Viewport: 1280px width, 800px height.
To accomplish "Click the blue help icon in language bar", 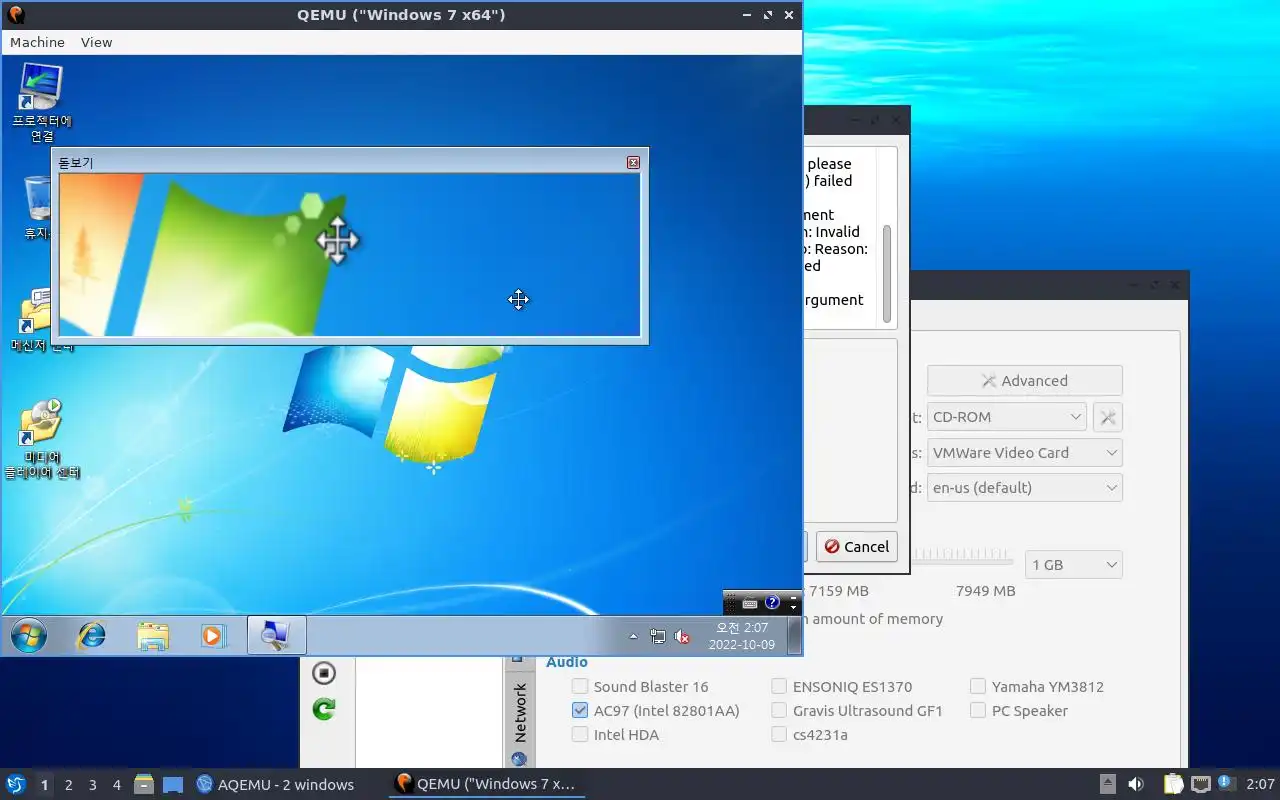I will (772, 602).
